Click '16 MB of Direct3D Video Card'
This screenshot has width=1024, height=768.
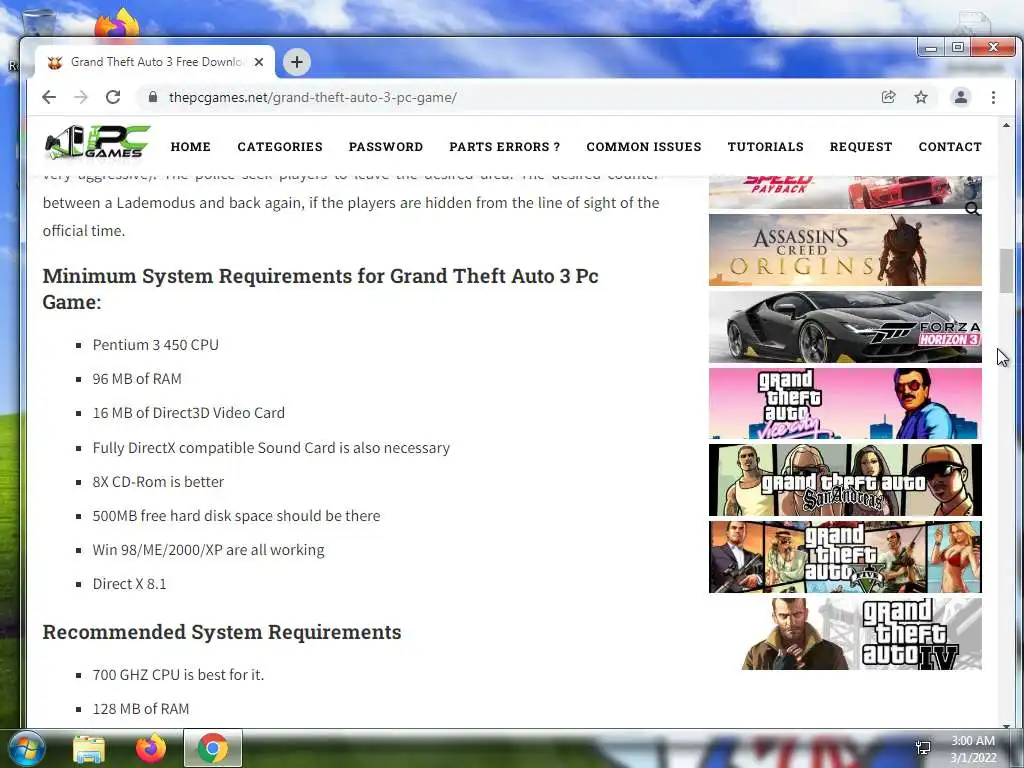[x=189, y=413]
